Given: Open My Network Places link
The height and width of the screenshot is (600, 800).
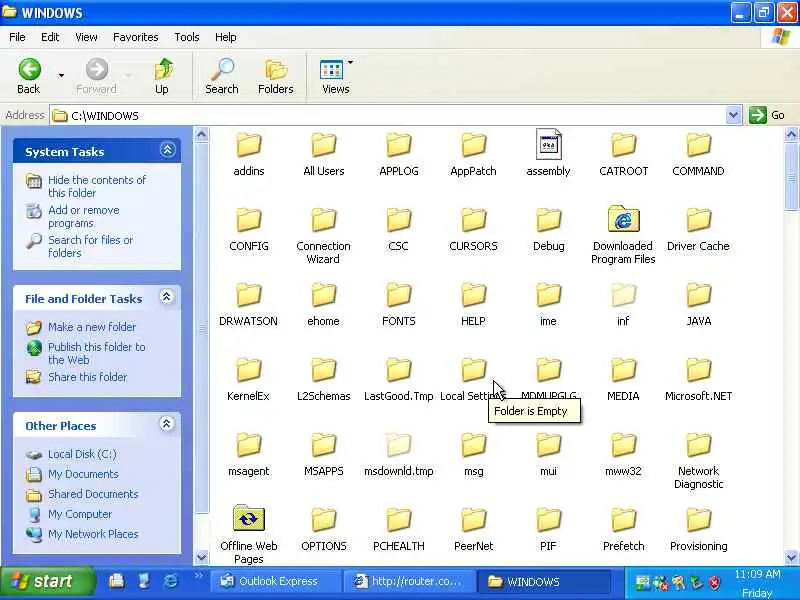Looking at the screenshot, I should coord(93,534).
